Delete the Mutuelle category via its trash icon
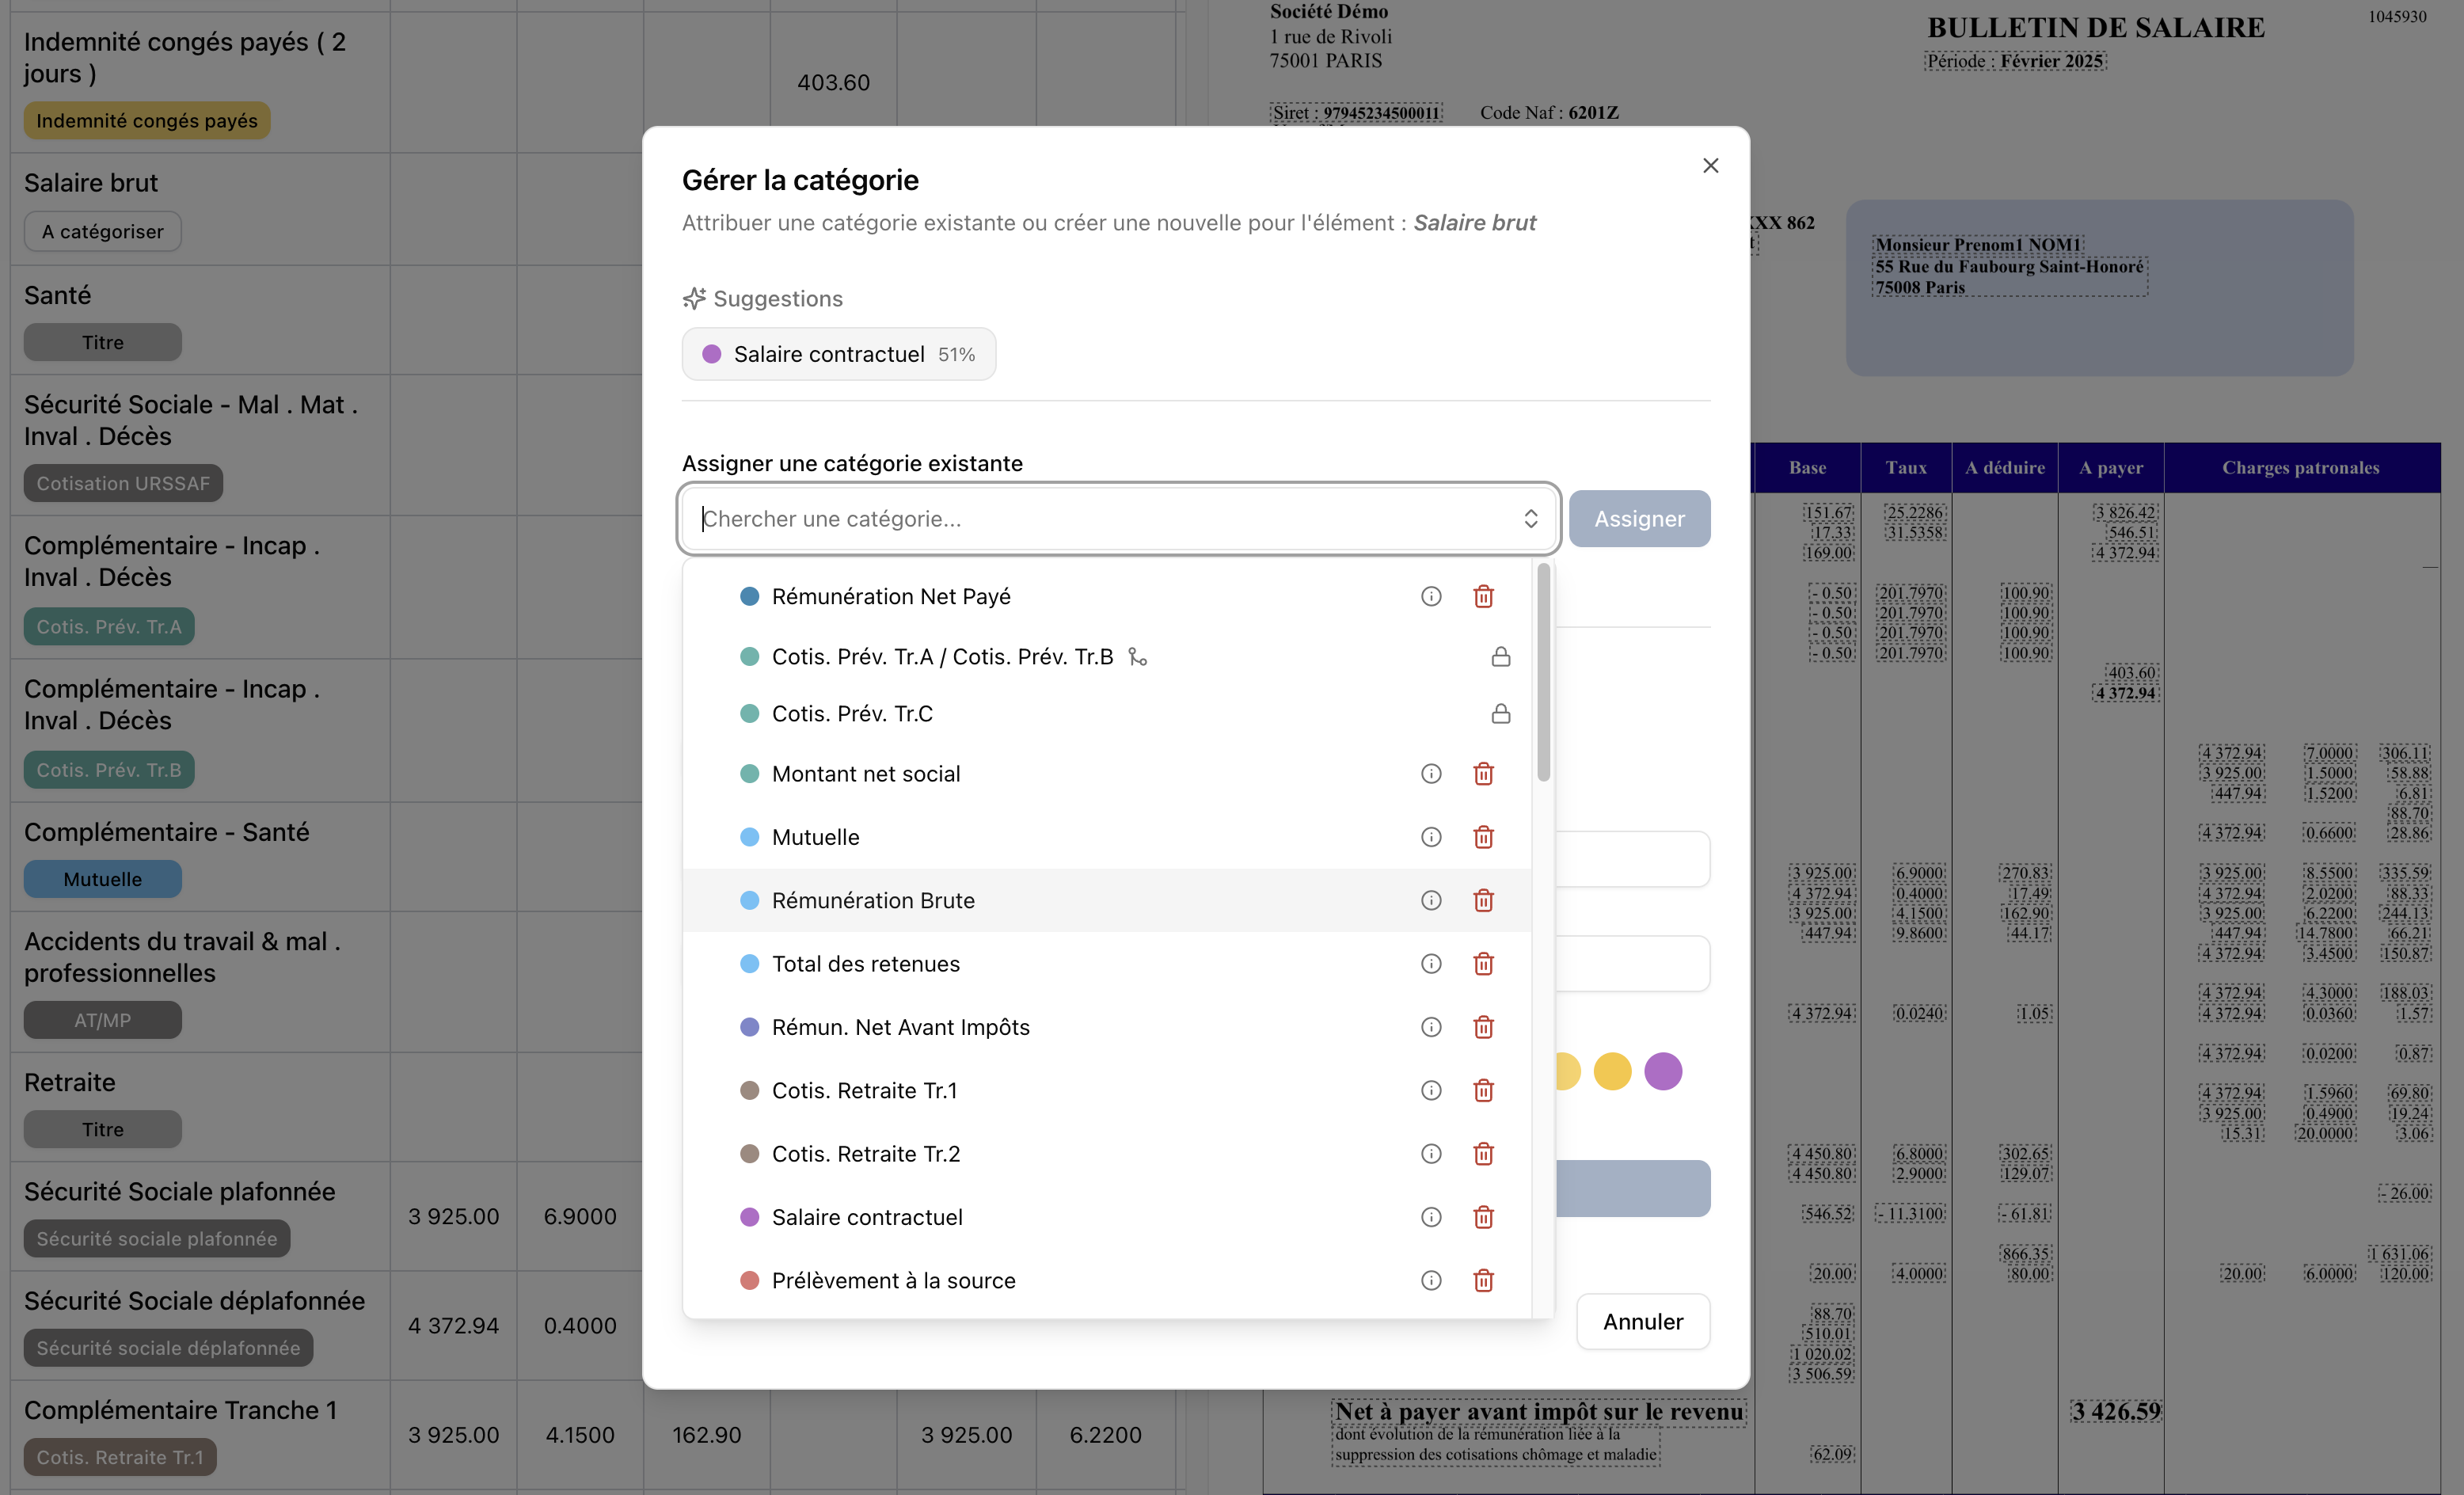Image resolution: width=2464 pixels, height=1495 pixels. click(x=1484, y=837)
